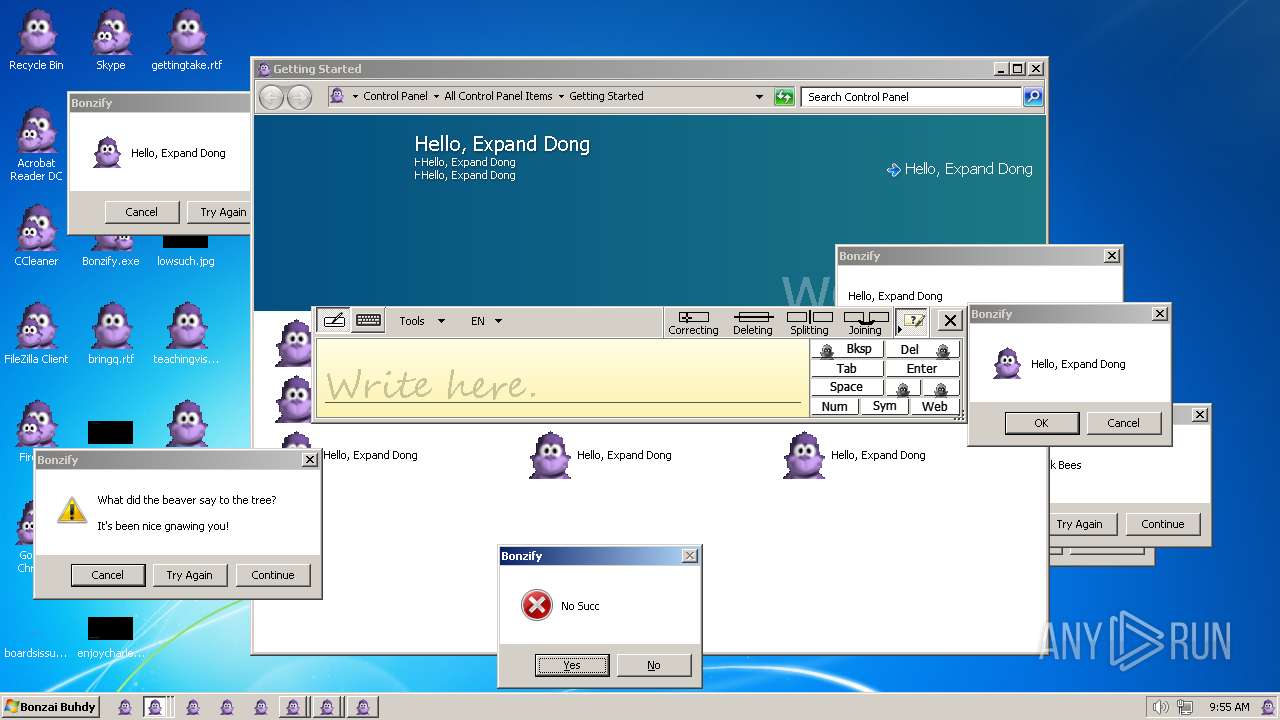
Task: Go back in Control Panel window
Action: 271,97
